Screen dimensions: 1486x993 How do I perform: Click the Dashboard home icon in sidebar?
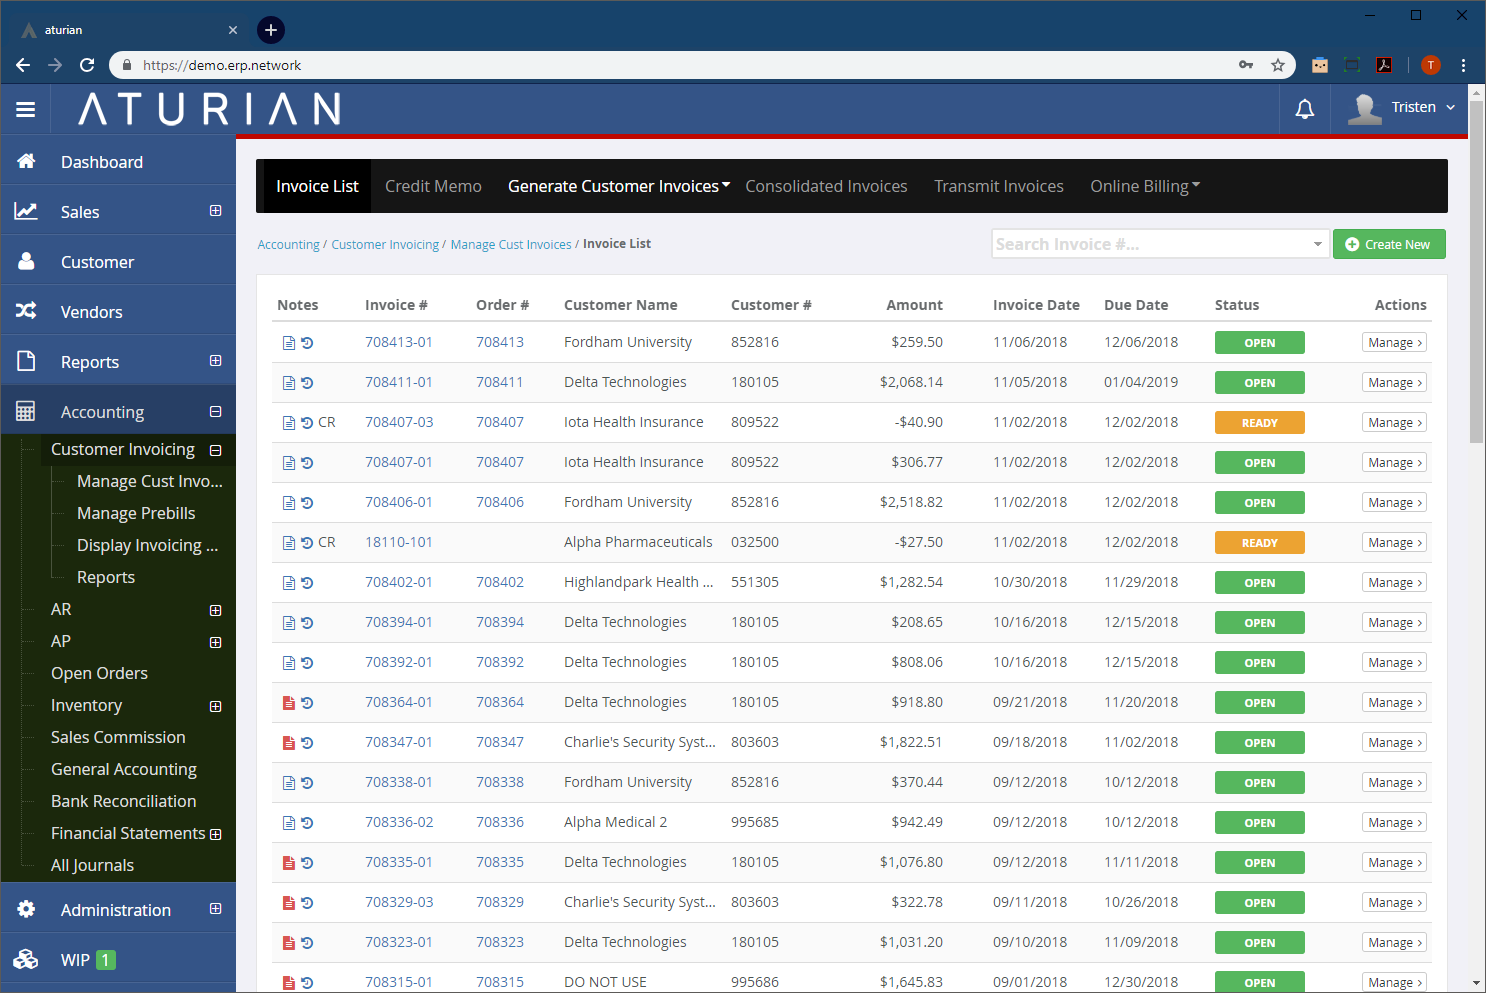pos(26,161)
